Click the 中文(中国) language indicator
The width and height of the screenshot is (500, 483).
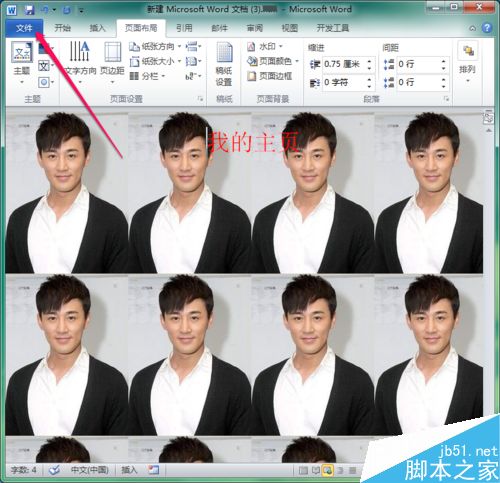pyautogui.click(x=89, y=470)
